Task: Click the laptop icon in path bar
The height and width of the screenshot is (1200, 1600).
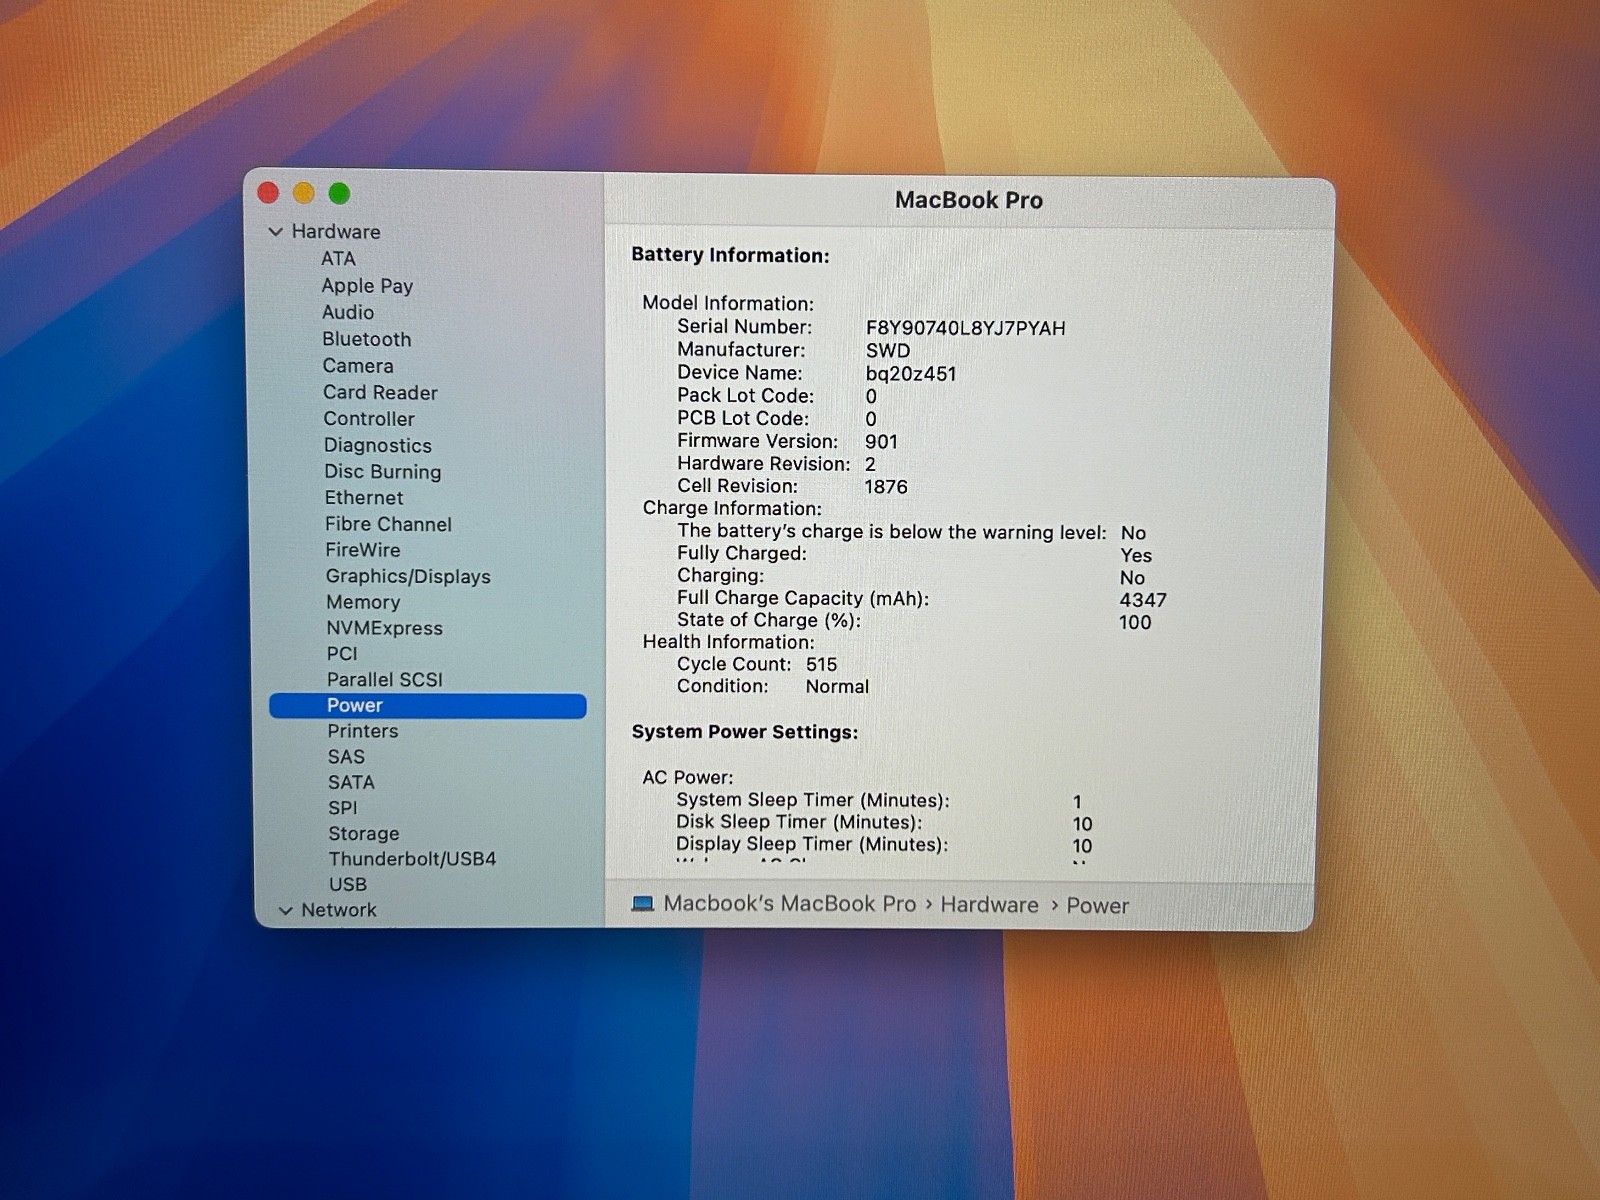Action: coord(643,904)
